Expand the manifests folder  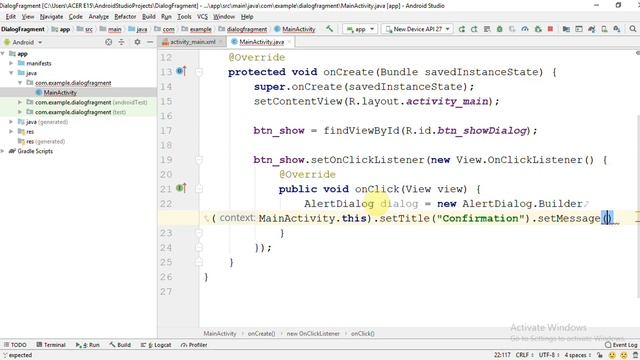click(x=11, y=63)
